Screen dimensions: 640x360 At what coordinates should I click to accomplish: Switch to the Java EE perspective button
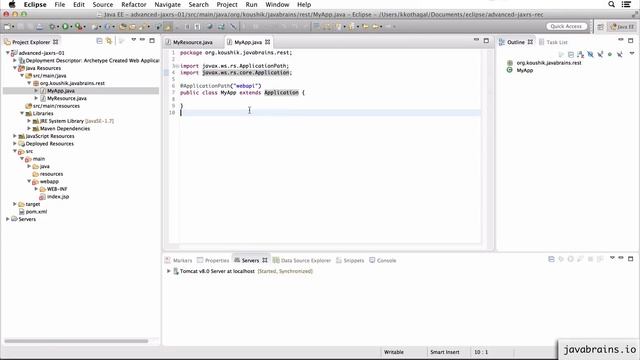click(622, 27)
